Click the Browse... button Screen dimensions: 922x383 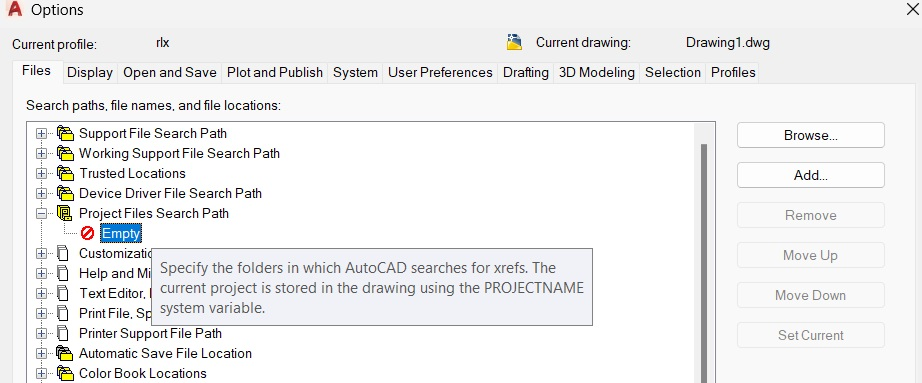coord(810,135)
